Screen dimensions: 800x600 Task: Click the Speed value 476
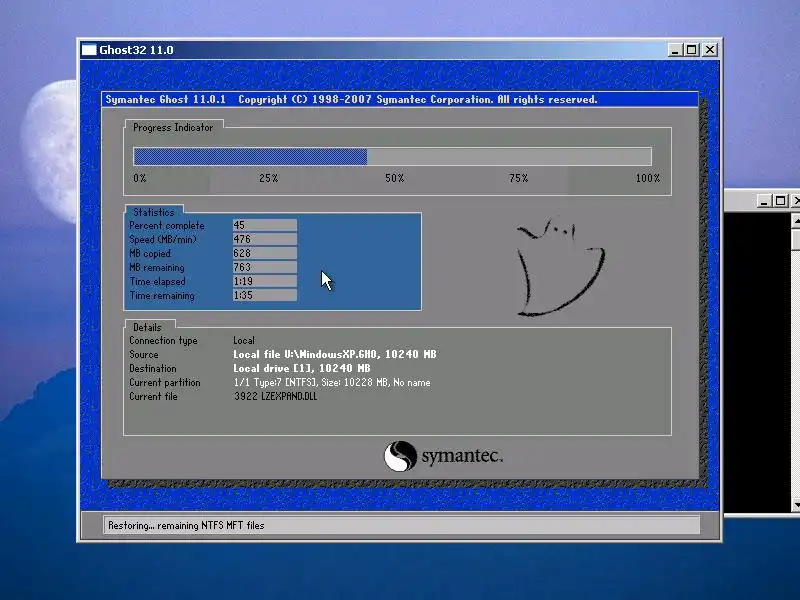pyautogui.click(x=265, y=239)
